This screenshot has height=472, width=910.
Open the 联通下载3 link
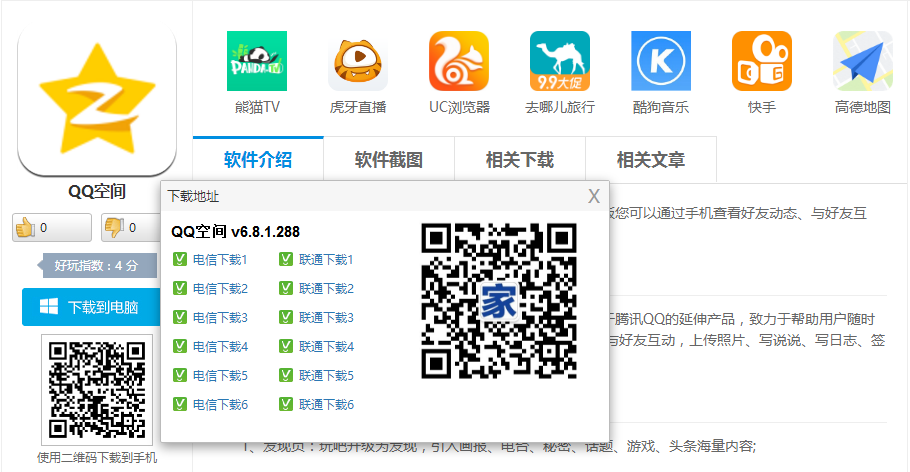326,318
